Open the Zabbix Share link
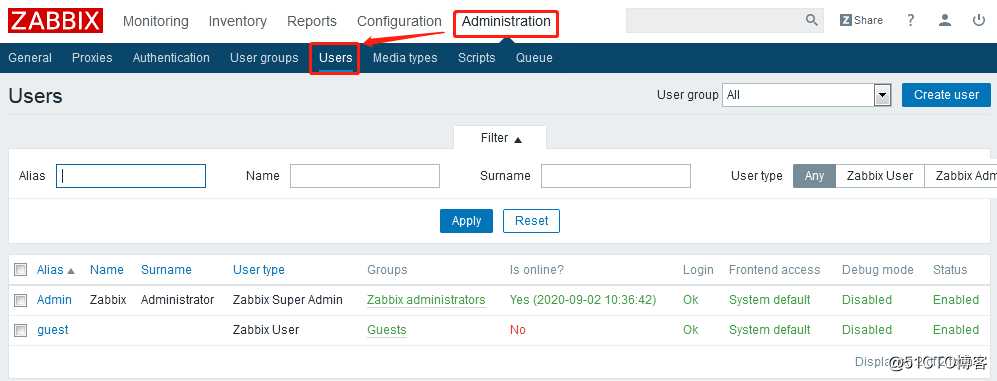The width and height of the screenshot is (997, 381). point(862,20)
